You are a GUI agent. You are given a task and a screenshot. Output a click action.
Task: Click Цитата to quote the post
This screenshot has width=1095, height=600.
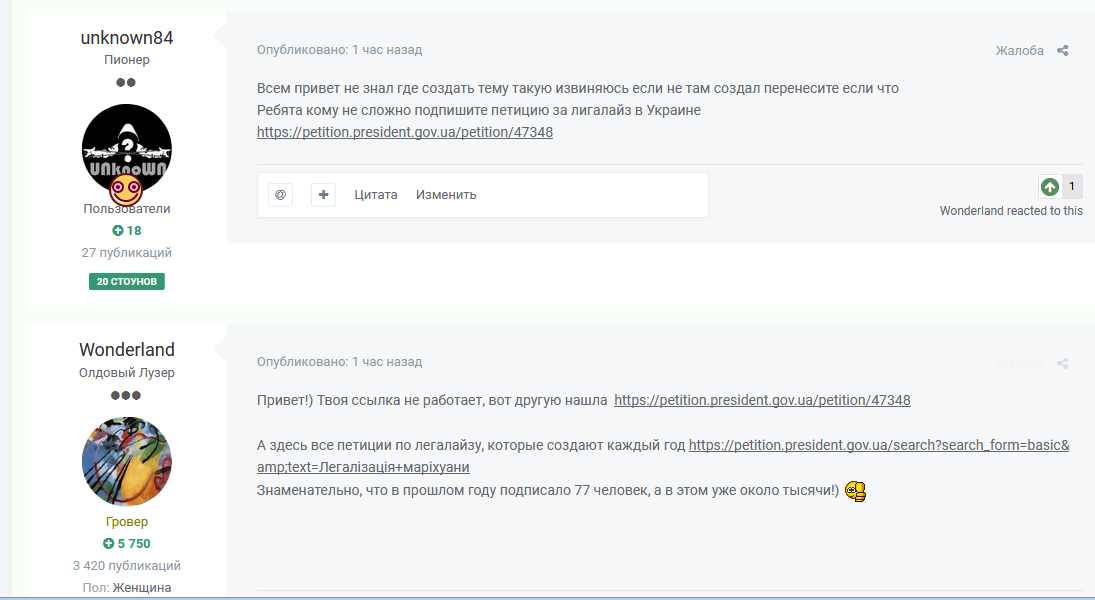(x=376, y=195)
